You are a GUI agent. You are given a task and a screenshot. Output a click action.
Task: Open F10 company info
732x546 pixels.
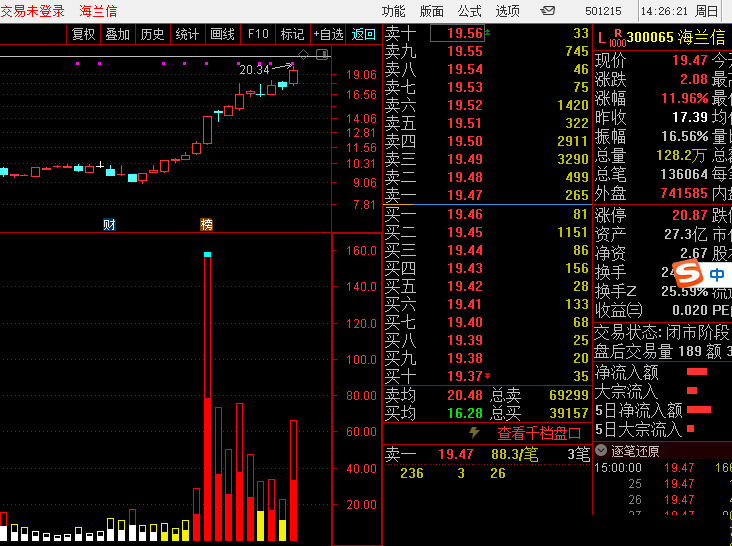click(258, 34)
